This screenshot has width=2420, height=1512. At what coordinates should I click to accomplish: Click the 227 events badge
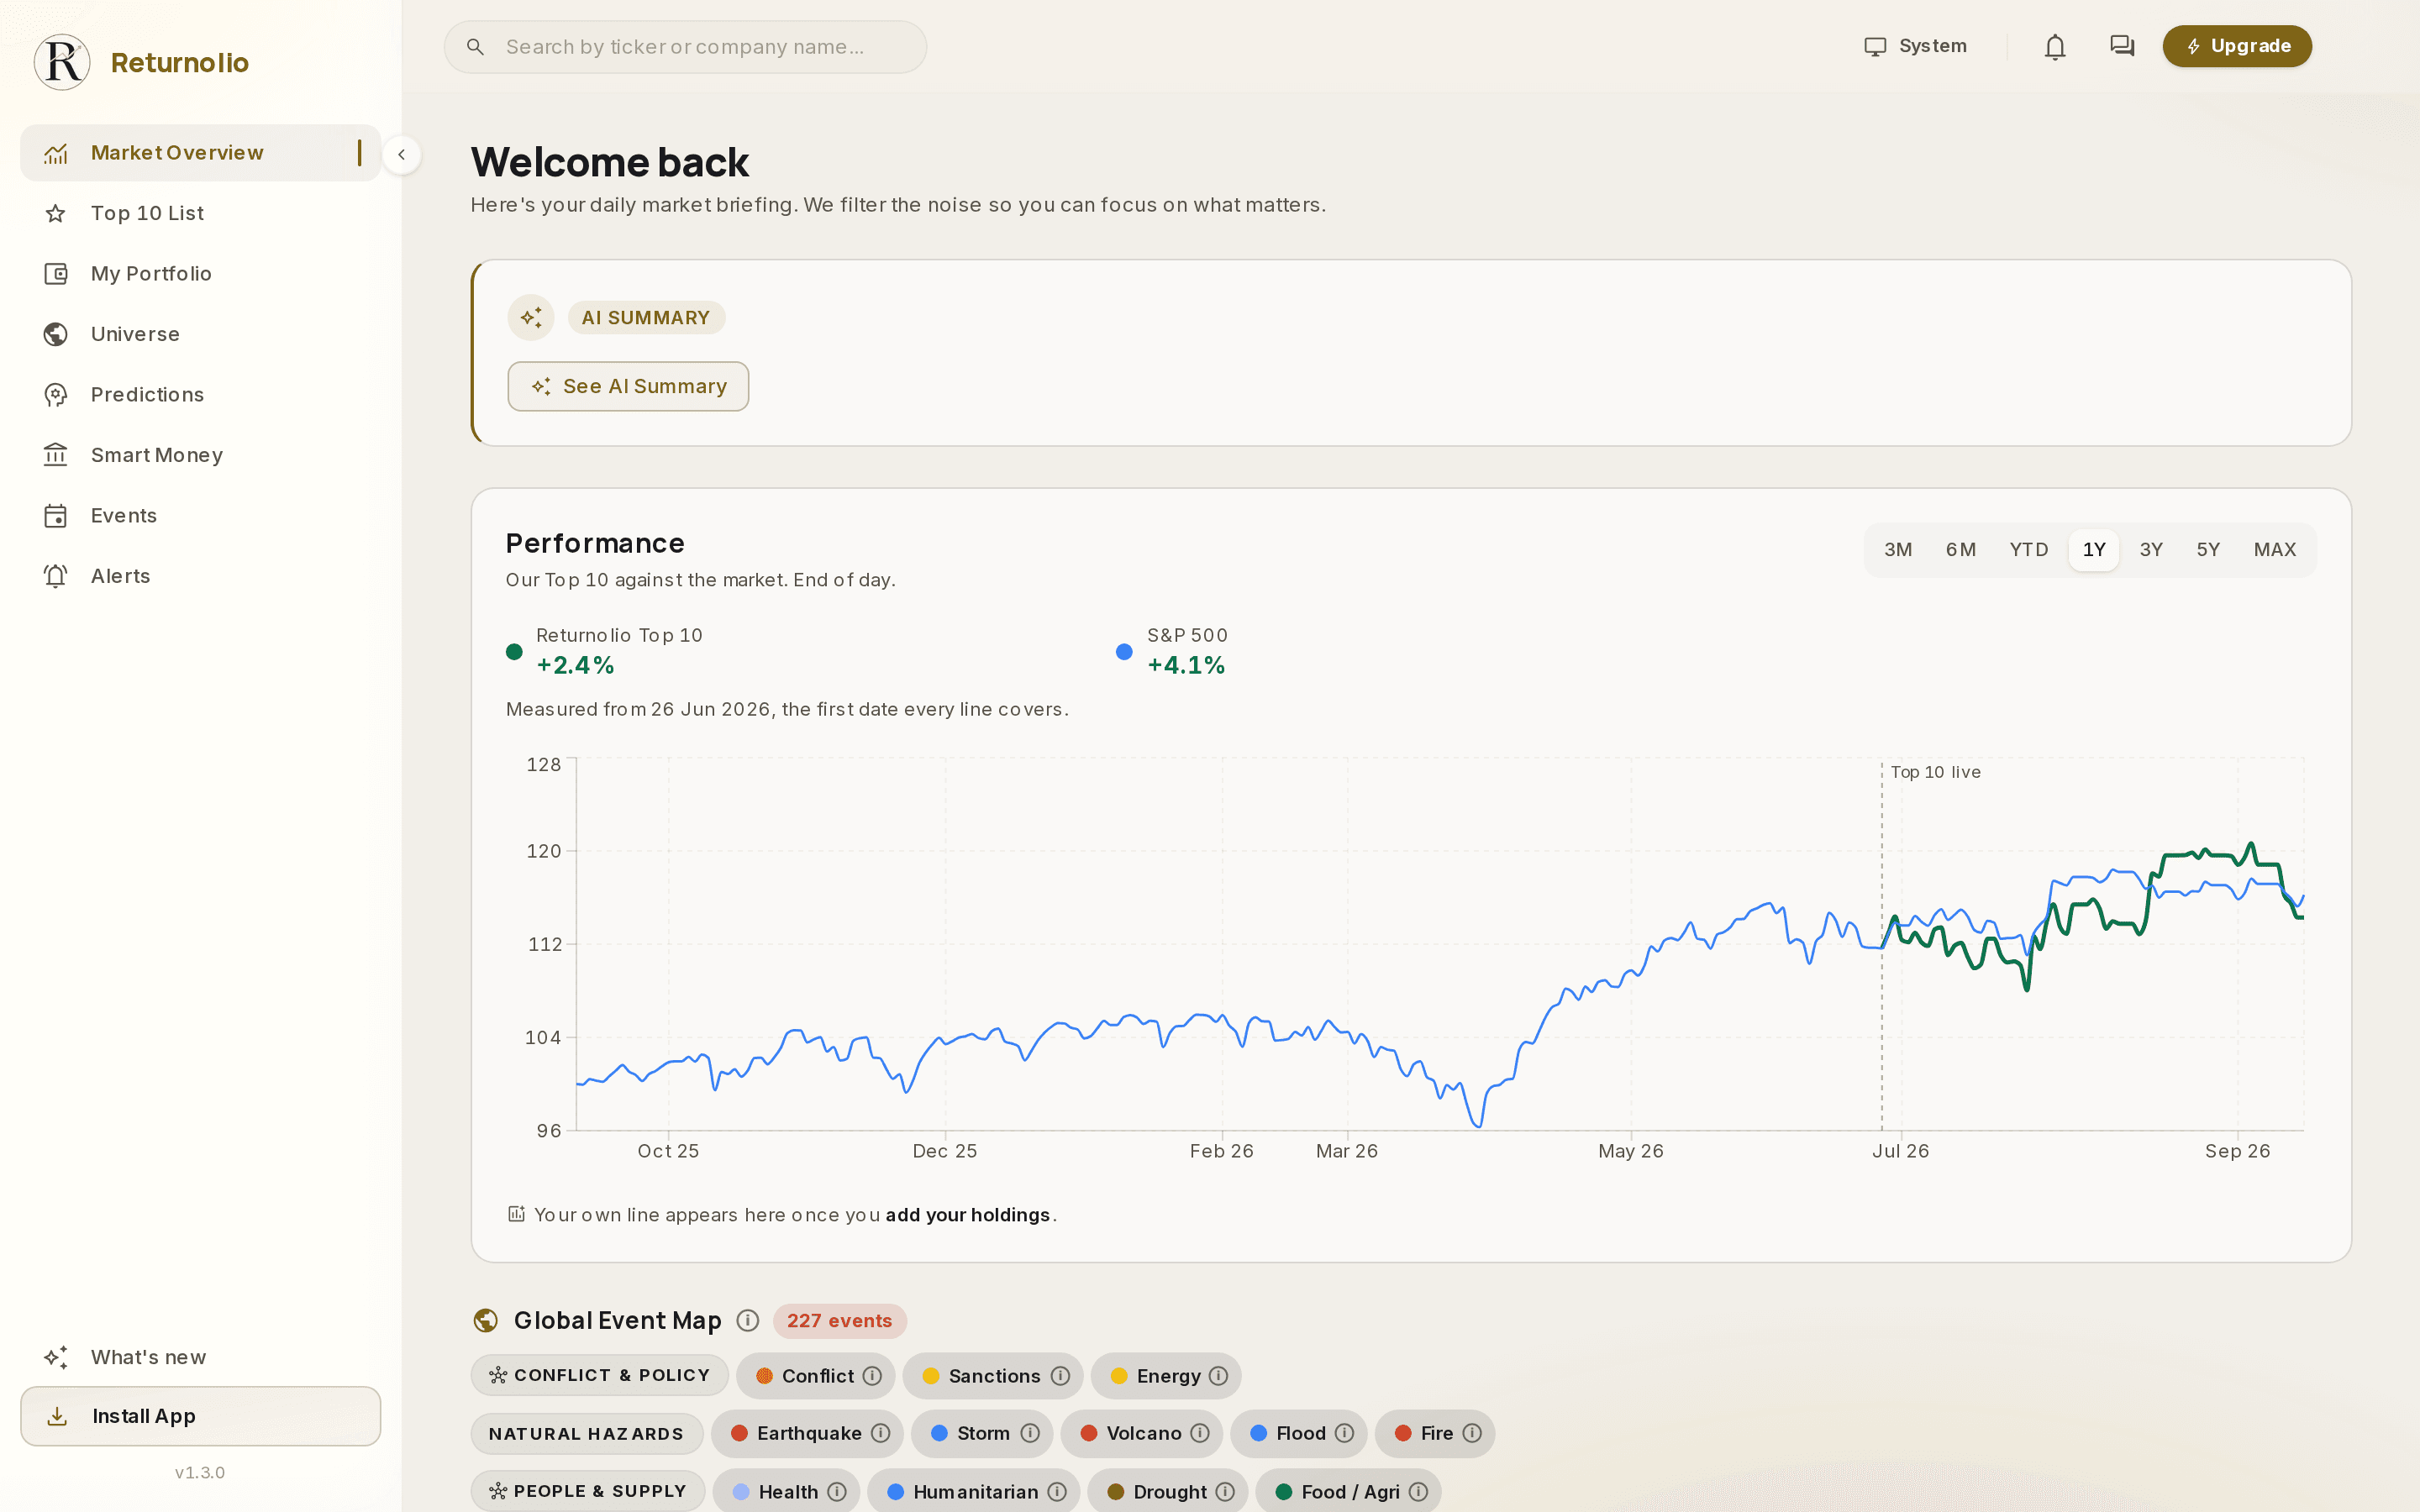pyautogui.click(x=839, y=1320)
